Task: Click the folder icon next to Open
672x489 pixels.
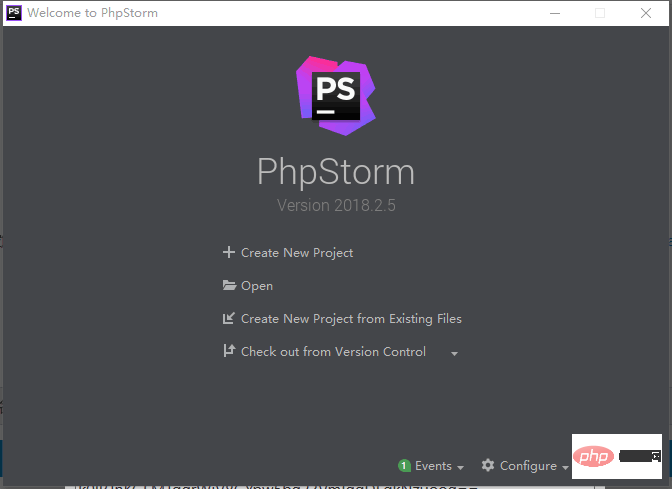Action: click(229, 286)
